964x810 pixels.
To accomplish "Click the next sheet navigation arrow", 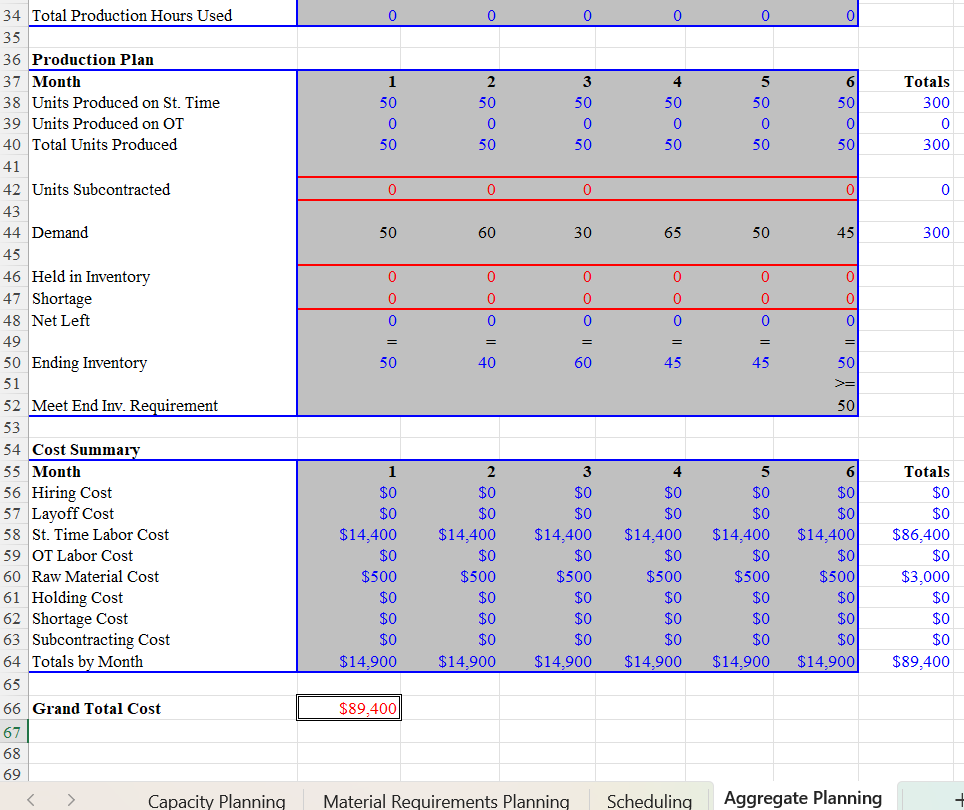I will tap(71, 800).
